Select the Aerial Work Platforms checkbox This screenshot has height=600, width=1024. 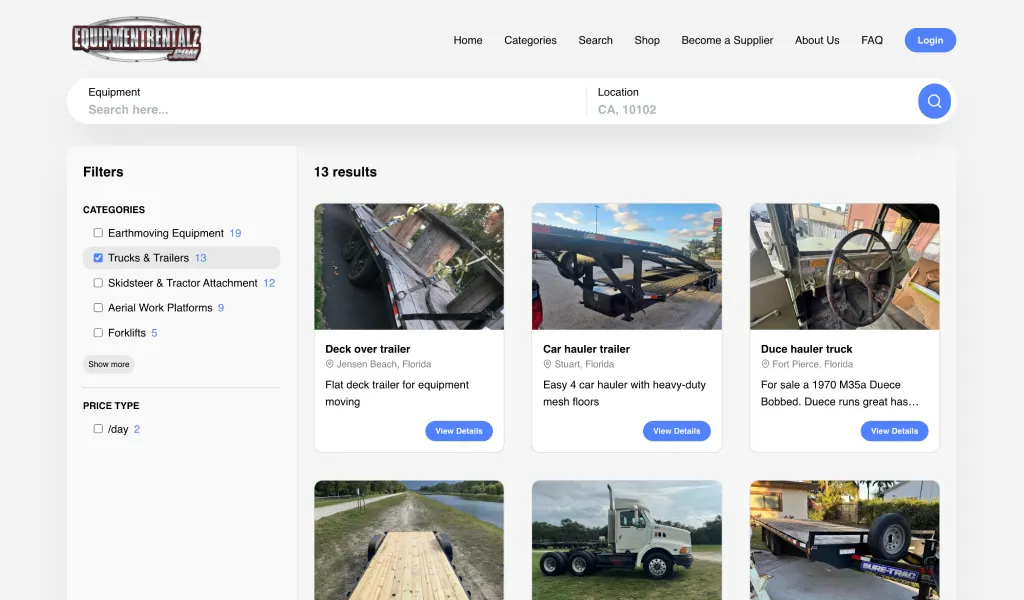pos(97,308)
